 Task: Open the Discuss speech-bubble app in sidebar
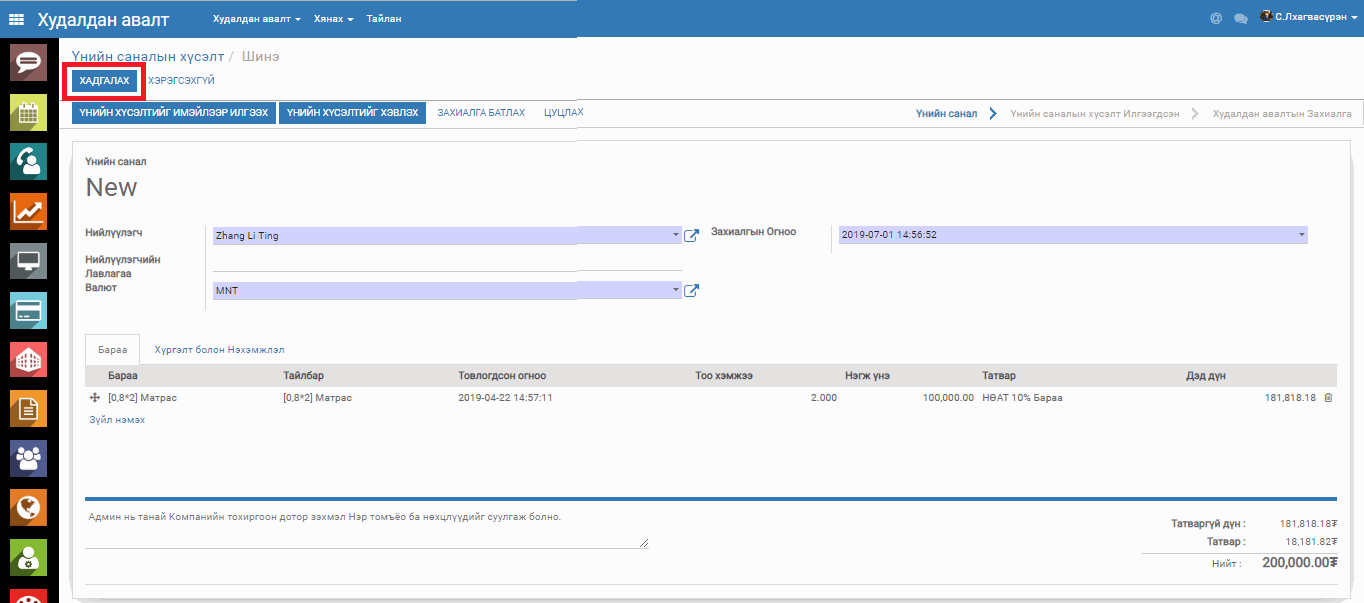point(28,62)
